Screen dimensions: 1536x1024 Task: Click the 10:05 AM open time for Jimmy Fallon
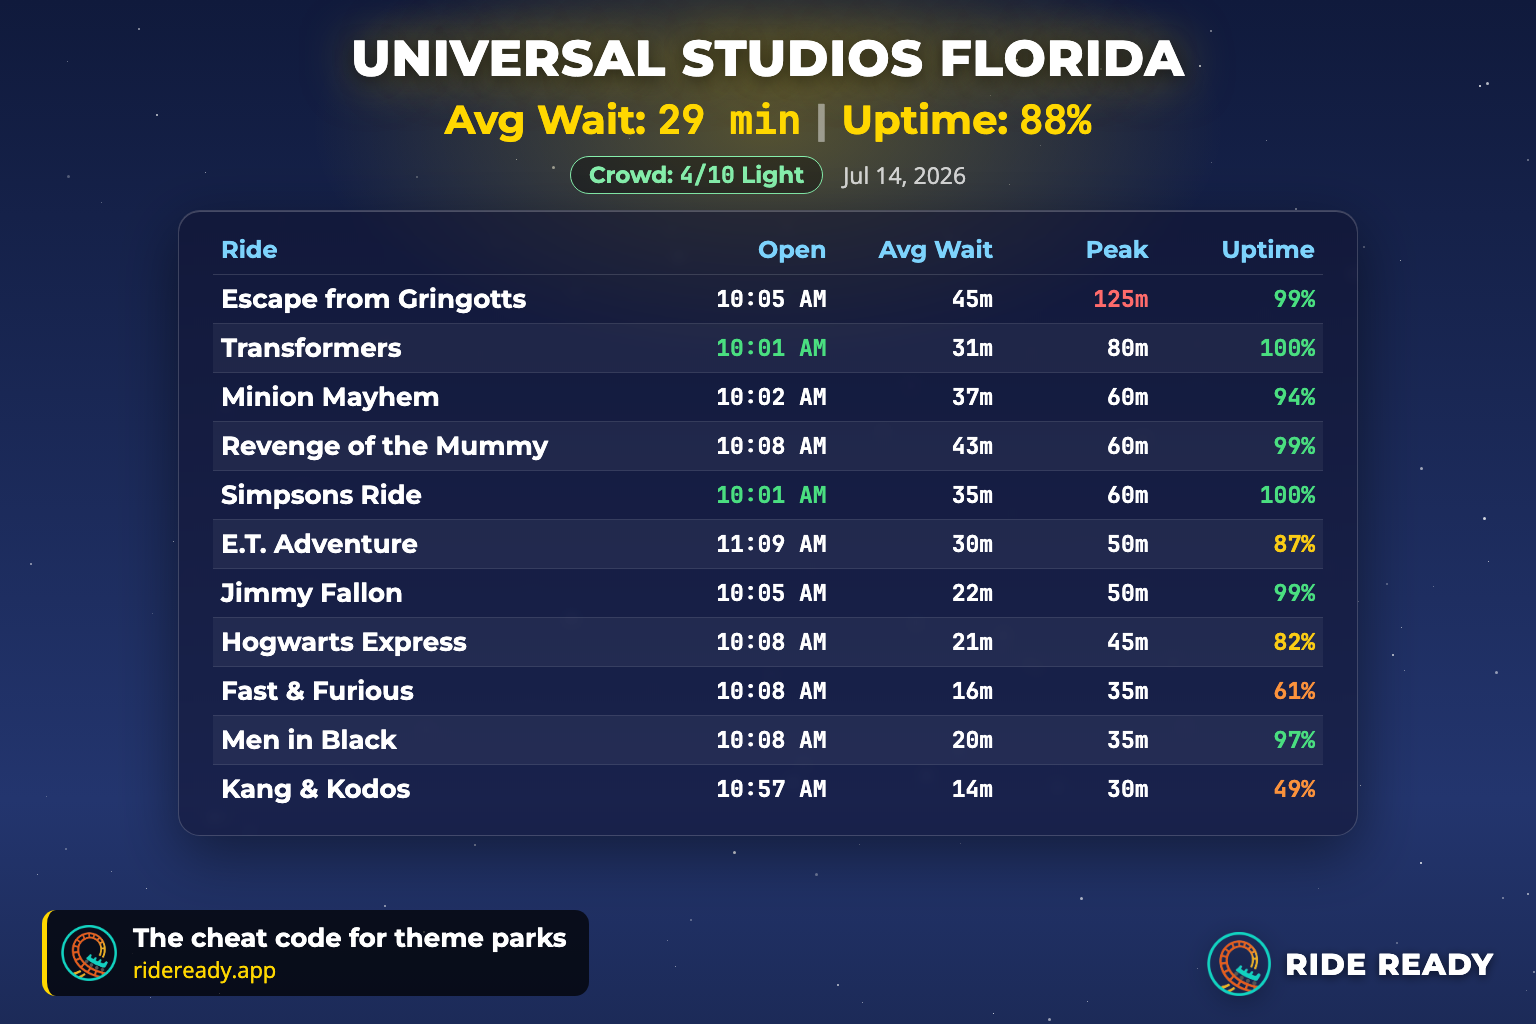[771, 593]
